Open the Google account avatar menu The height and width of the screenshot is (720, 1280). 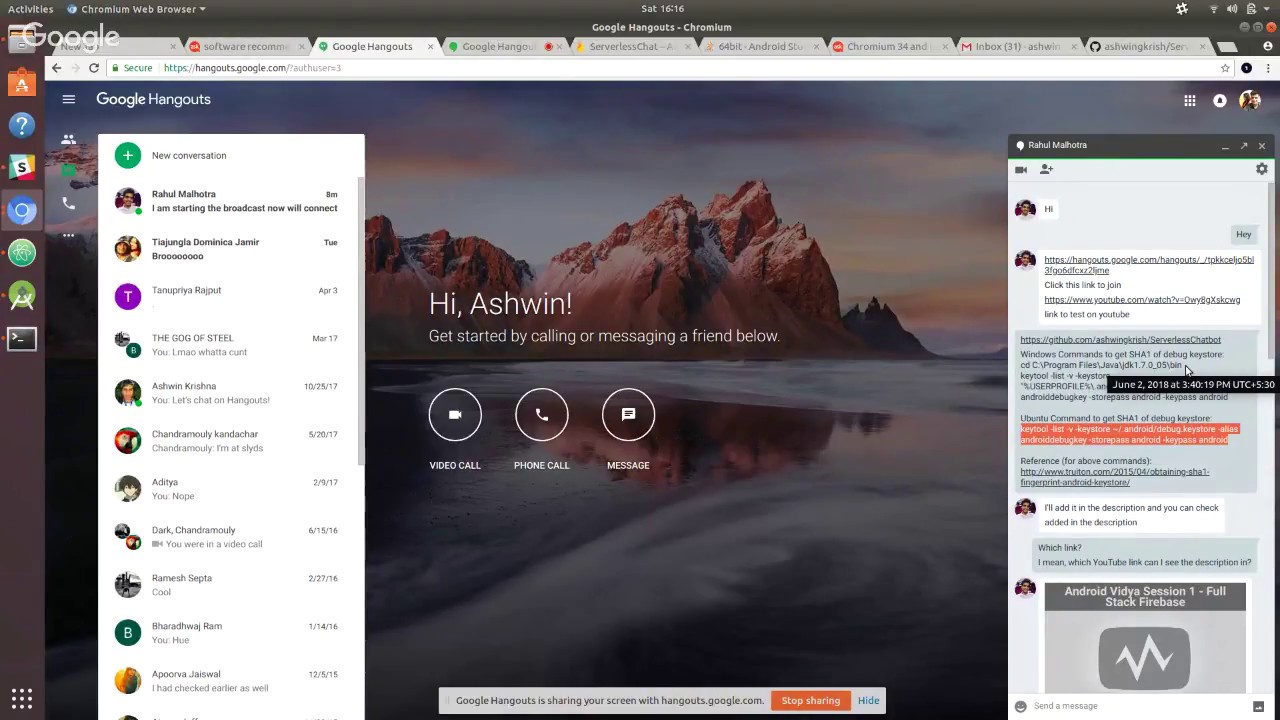[x=1250, y=100]
